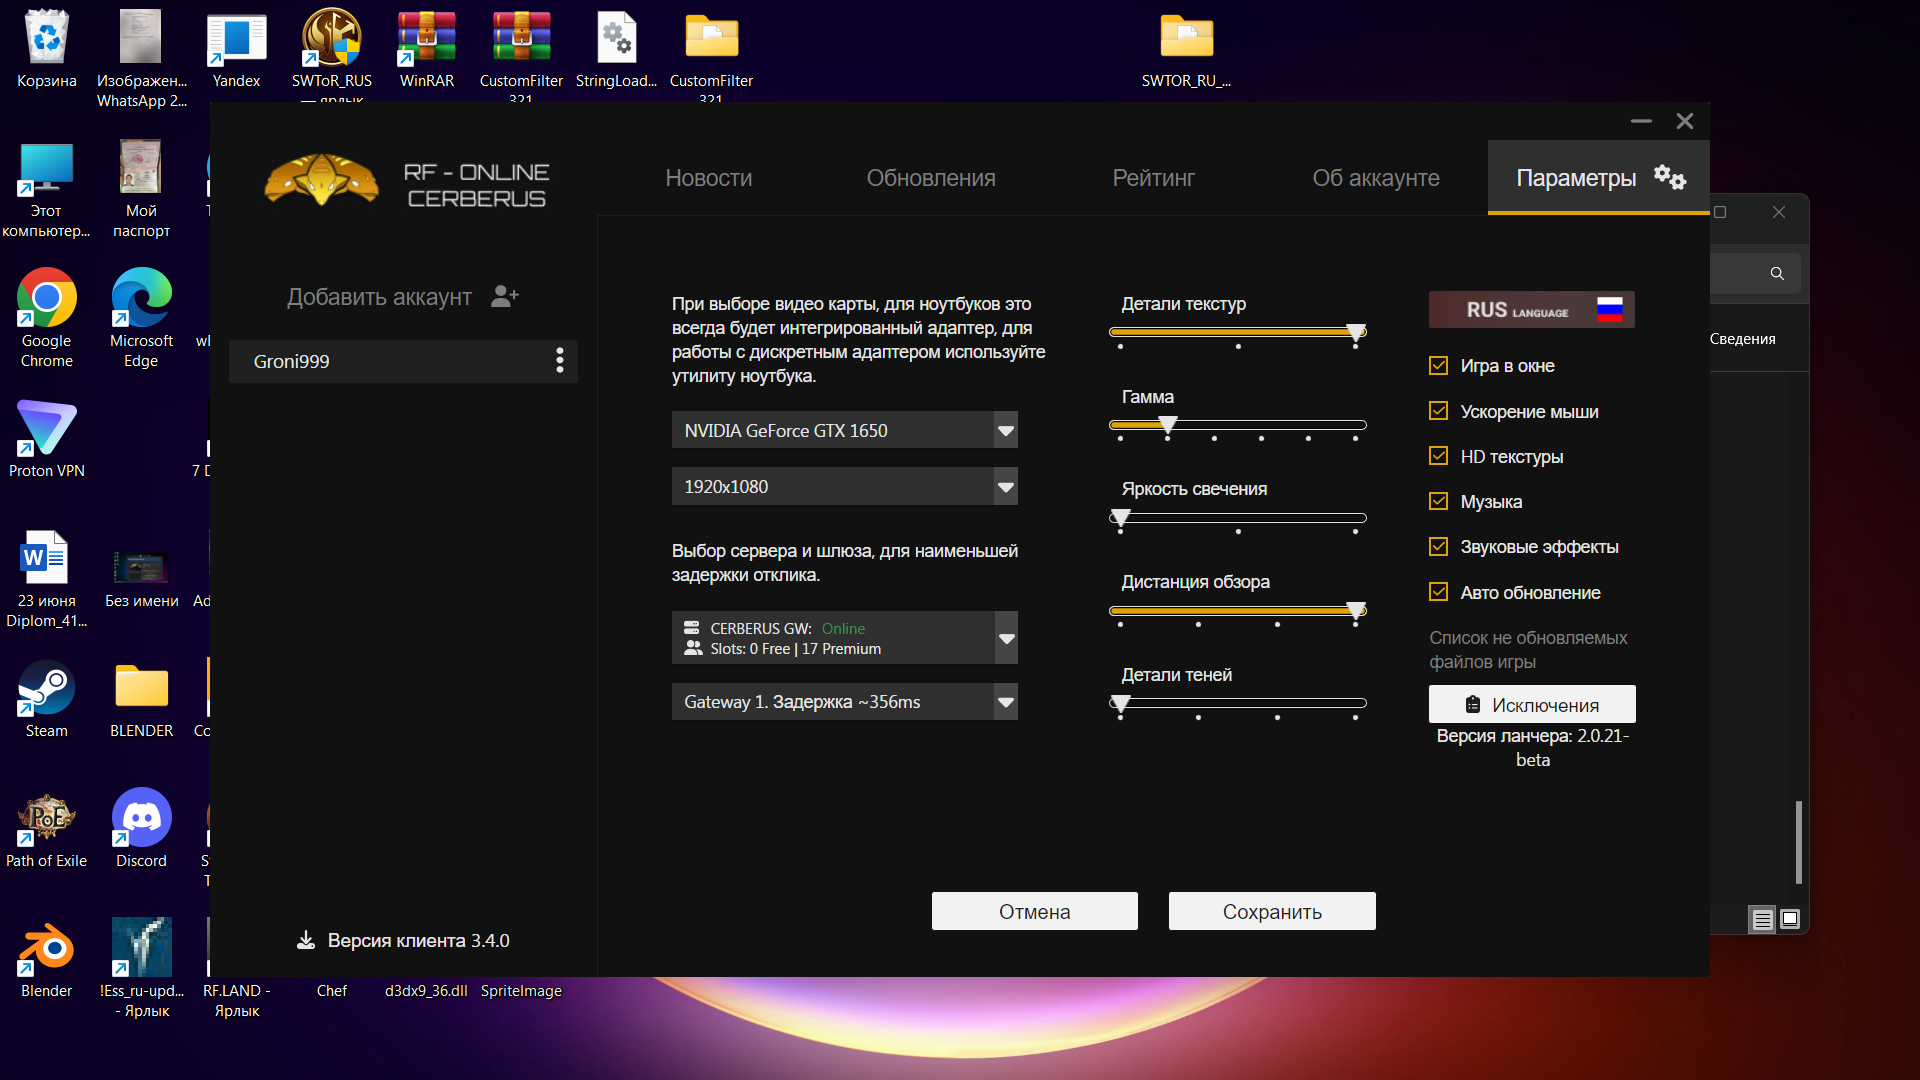Image resolution: width=1920 pixels, height=1080 pixels.
Task: Expand the 1920x1080 resolution dropdown
Action: tap(845, 486)
